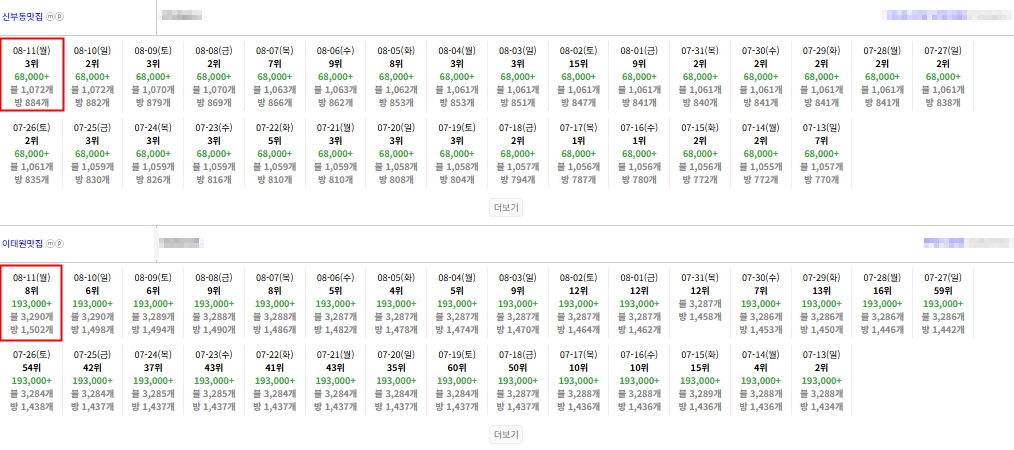Expand 이태원맛집 history with 더보기 button
The image size is (1014, 450).
tap(506, 434)
